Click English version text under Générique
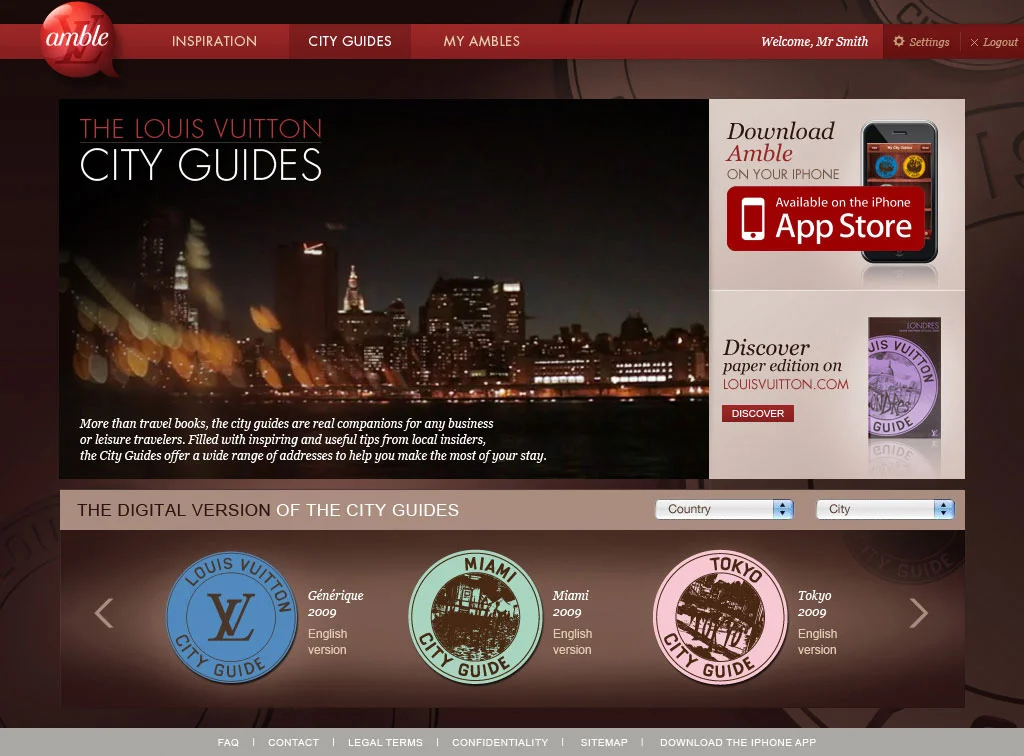This screenshot has height=756, width=1024. point(327,642)
